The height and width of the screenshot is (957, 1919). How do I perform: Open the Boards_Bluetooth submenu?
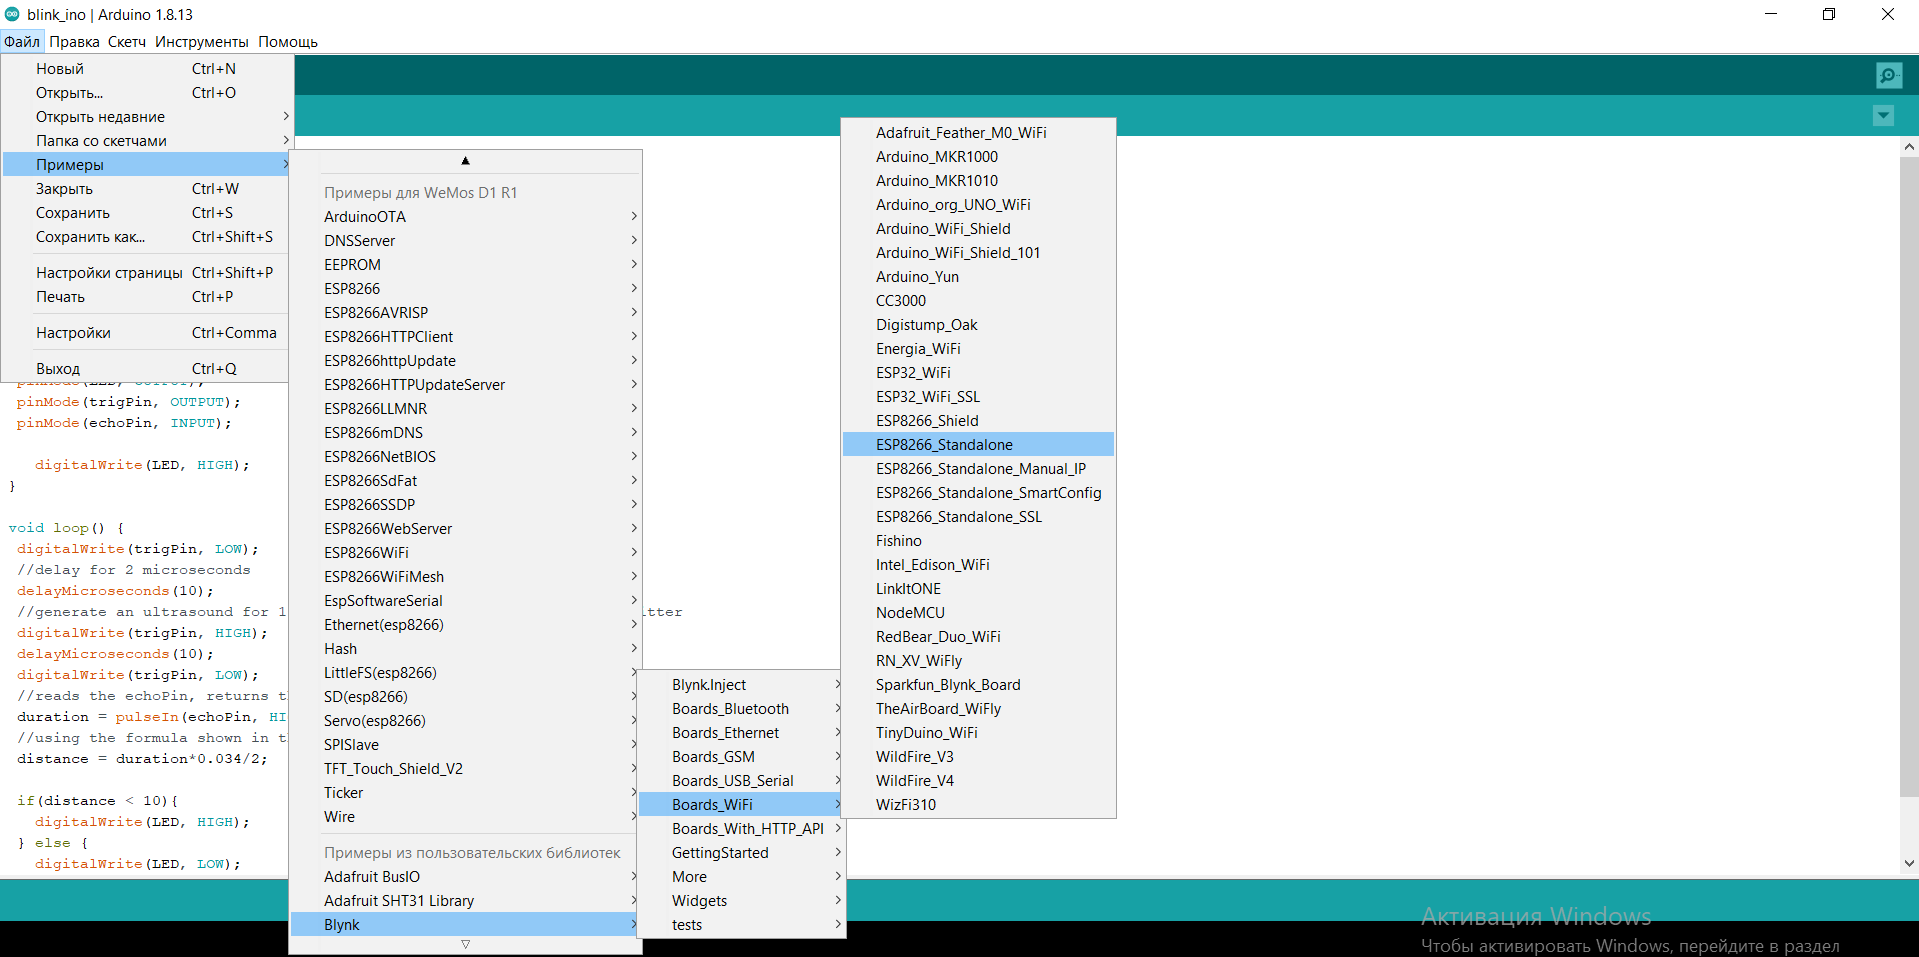click(741, 709)
